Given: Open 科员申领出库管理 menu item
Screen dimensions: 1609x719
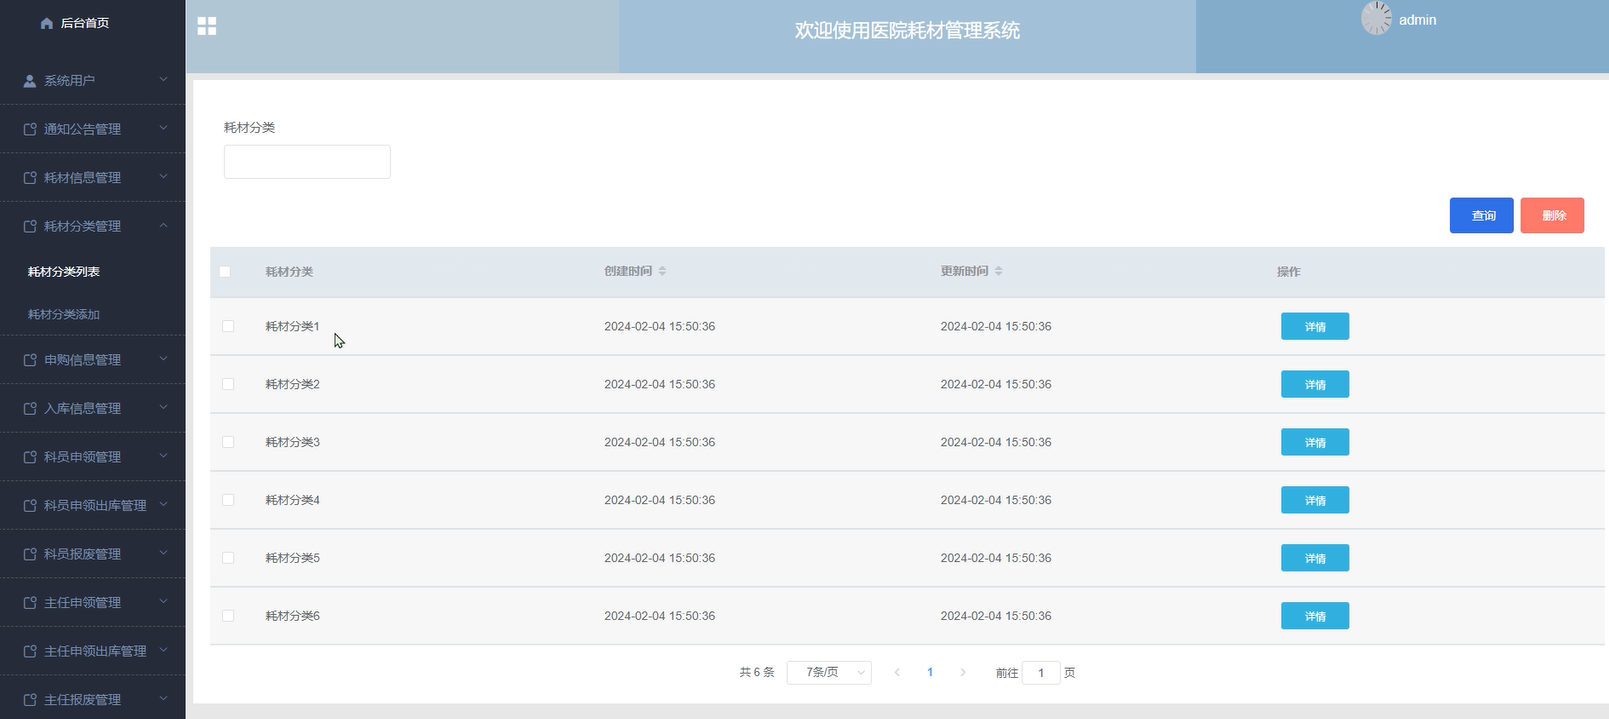Looking at the screenshot, I should click(92, 506).
